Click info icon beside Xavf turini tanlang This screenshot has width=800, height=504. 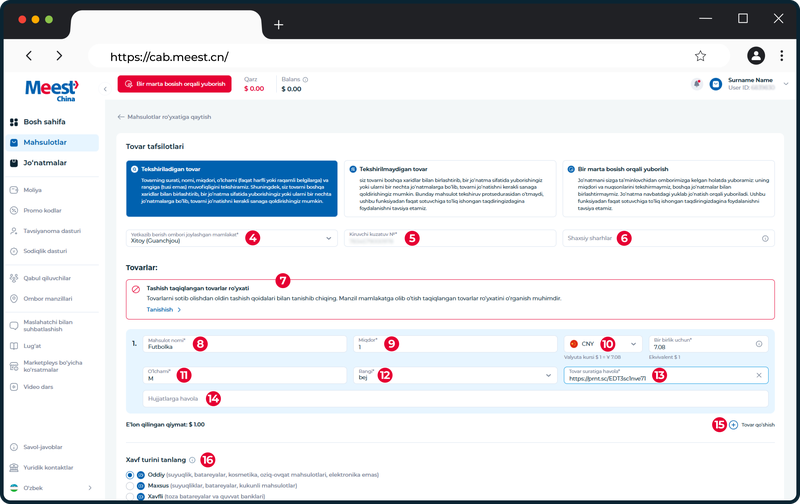point(192,460)
